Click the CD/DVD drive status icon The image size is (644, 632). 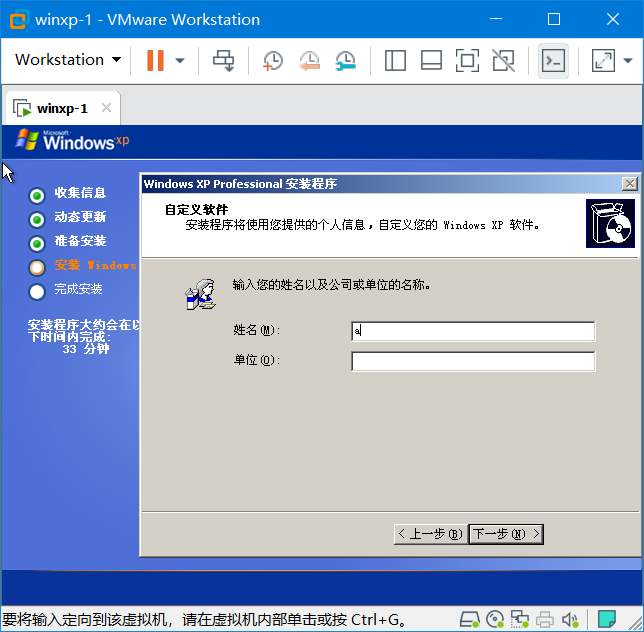(x=495, y=619)
